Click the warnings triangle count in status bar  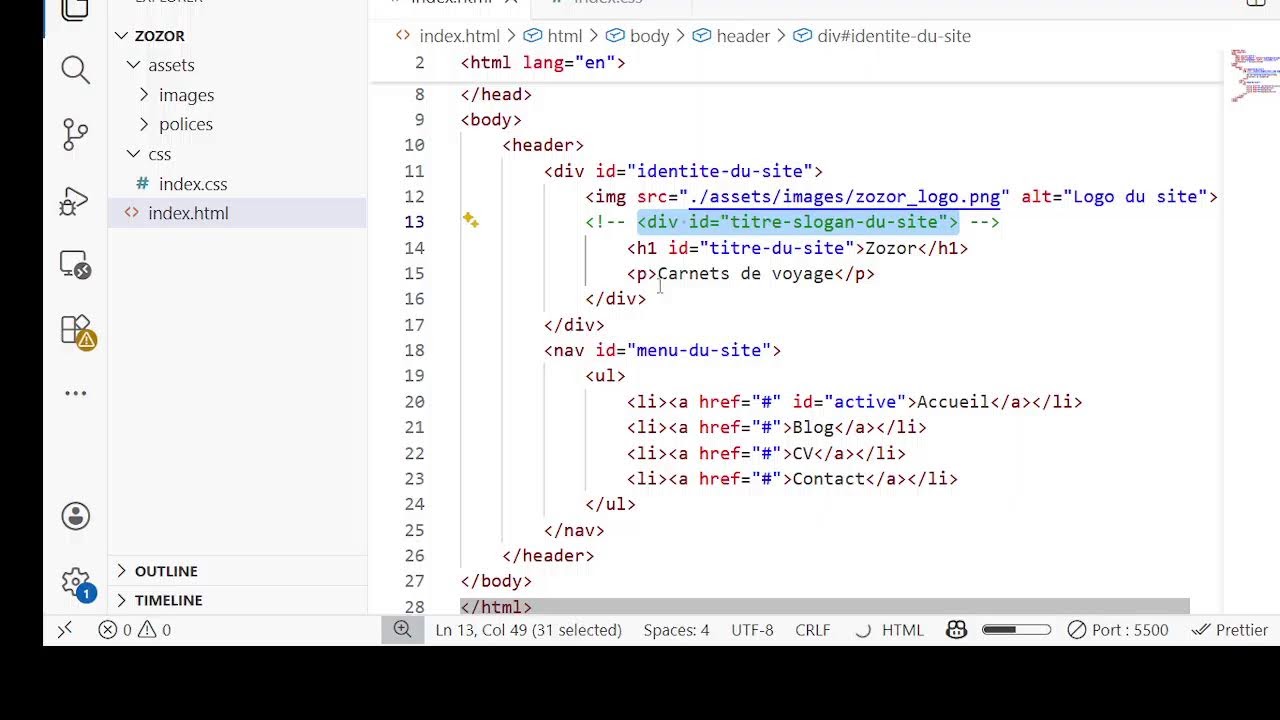click(x=154, y=630)
